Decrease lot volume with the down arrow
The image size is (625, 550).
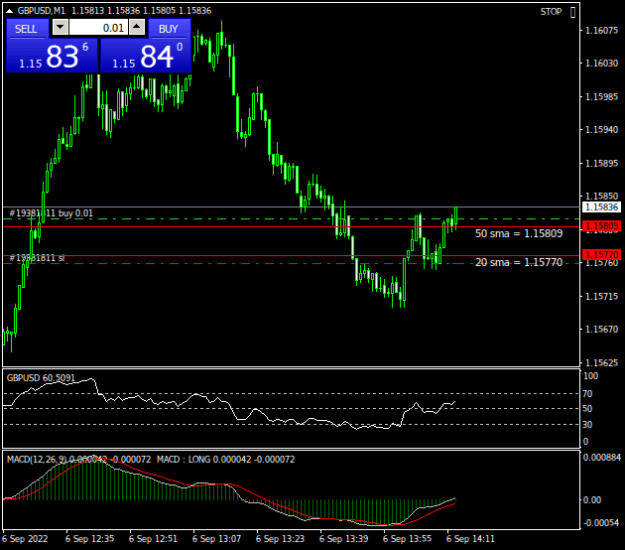tap(60, 28)
